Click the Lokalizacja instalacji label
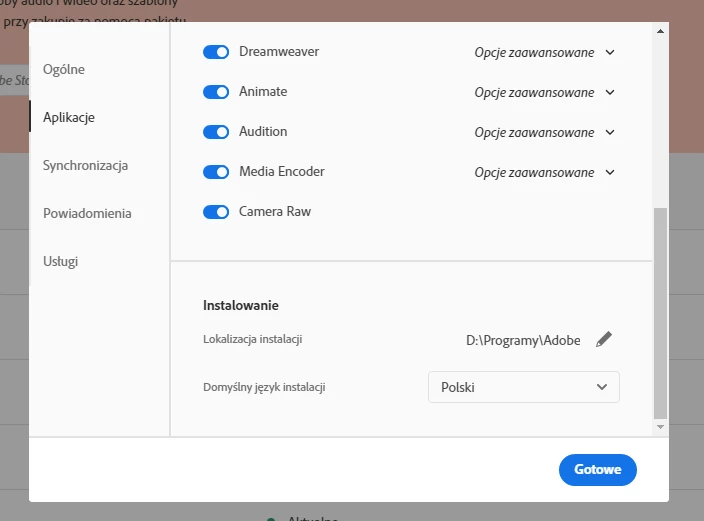This screenshot has height=521, width=704. [x=252, y=339]
